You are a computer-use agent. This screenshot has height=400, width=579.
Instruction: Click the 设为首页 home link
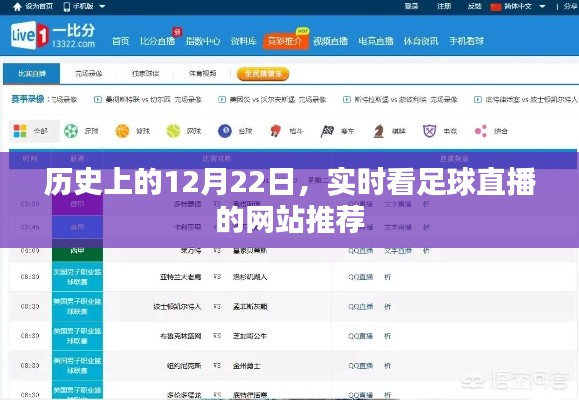(33, 6)
